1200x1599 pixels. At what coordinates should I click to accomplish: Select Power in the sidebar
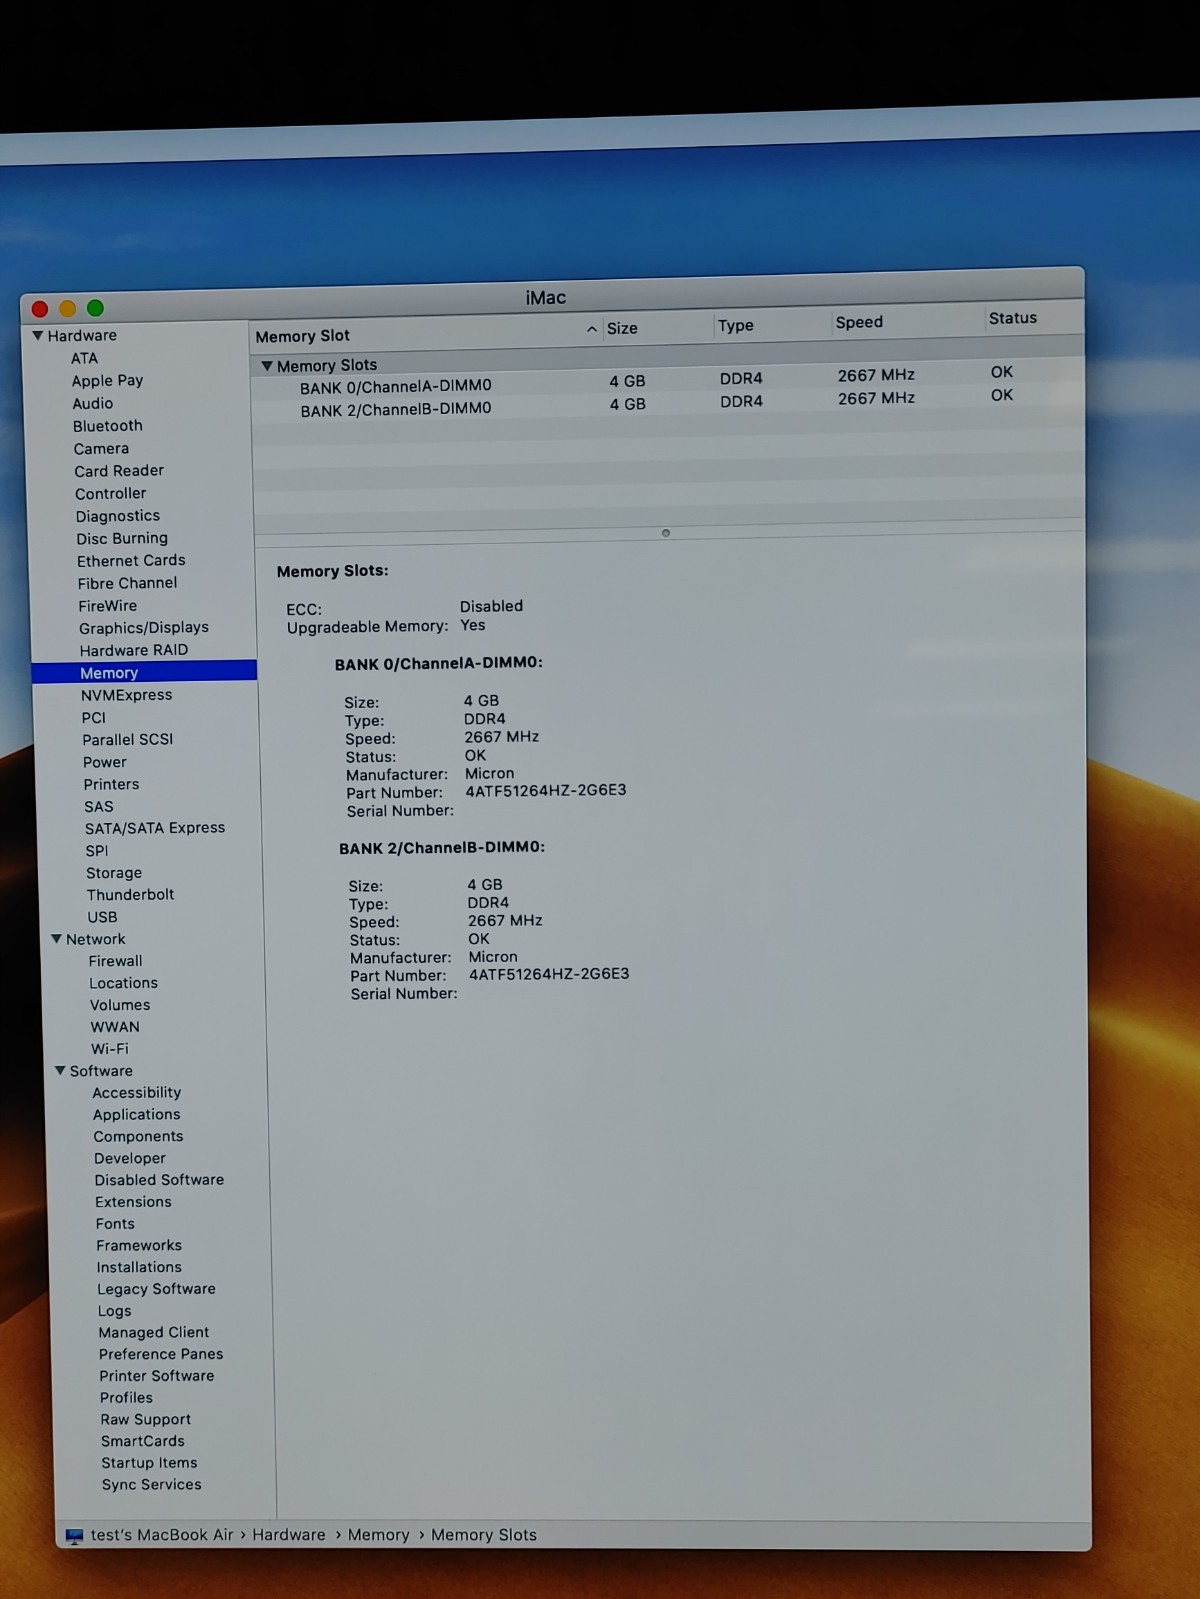click(x=104, y=762)
